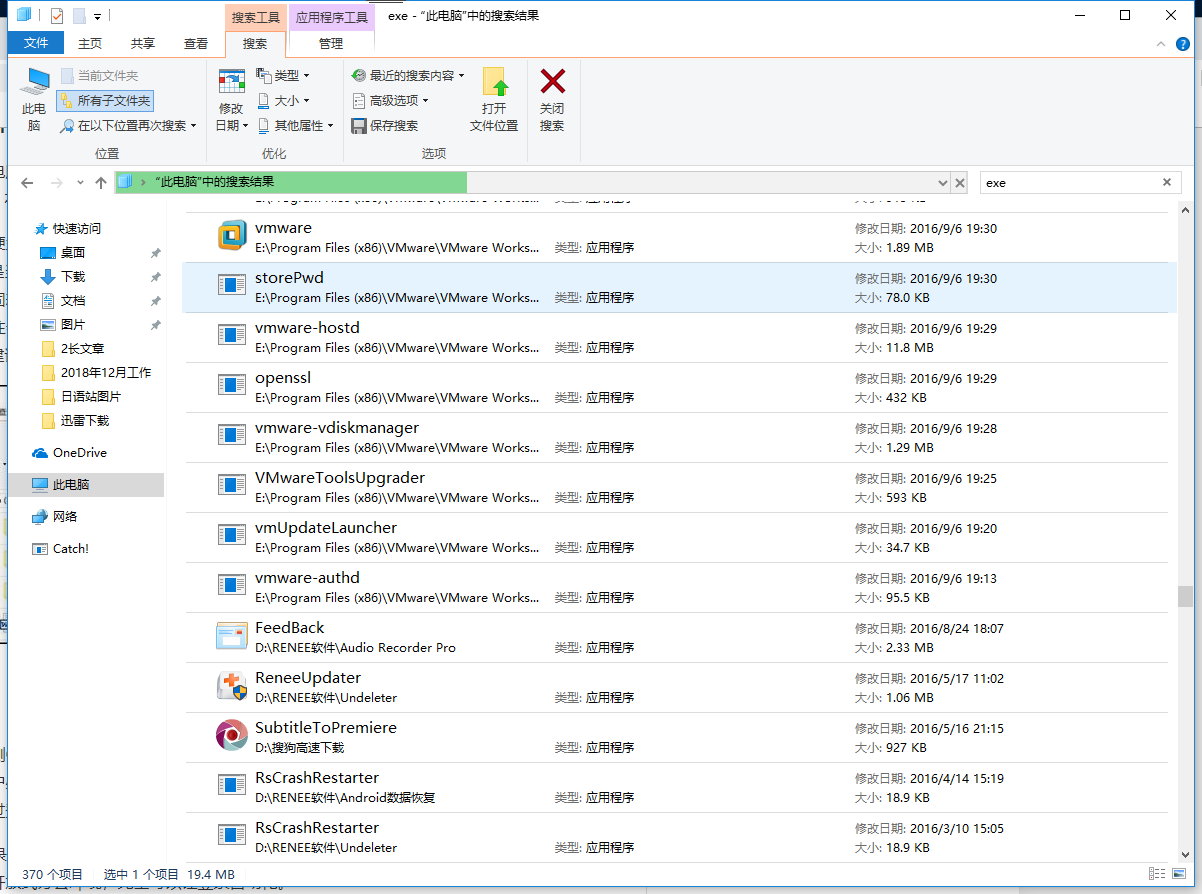Click the openssl file icon
The width and height of the screenshot is (1202, 894).
point(232,385)
